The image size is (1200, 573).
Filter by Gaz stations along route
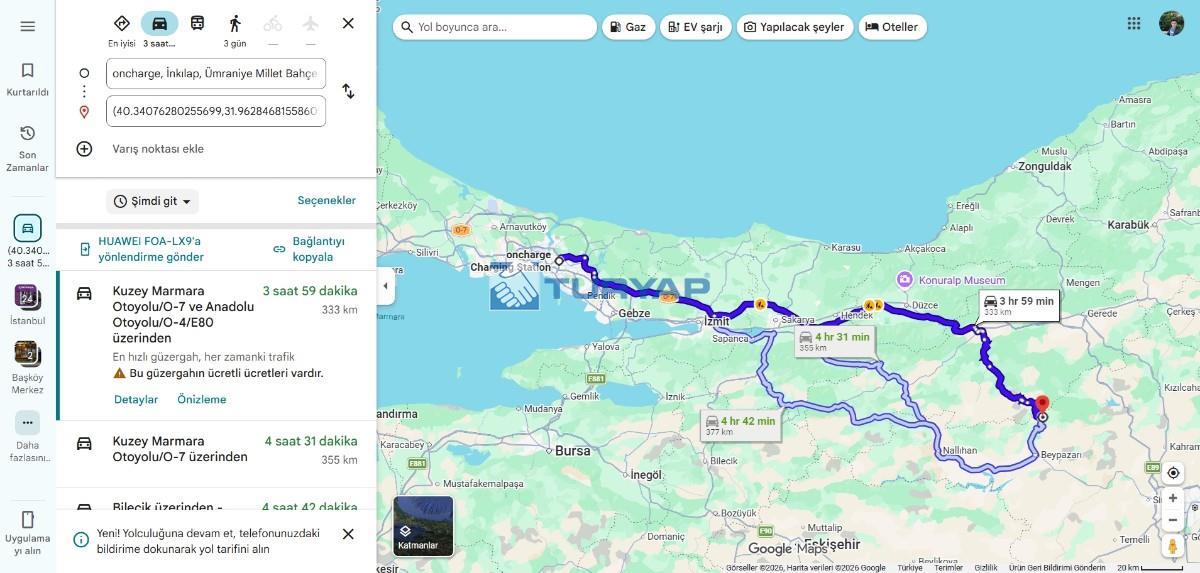point(629,27)
